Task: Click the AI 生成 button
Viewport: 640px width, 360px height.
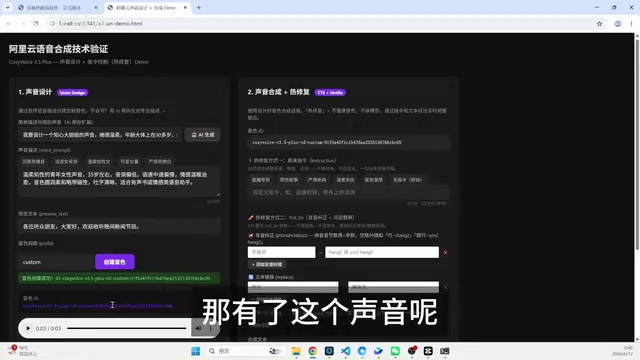Action: click(202, 135)
